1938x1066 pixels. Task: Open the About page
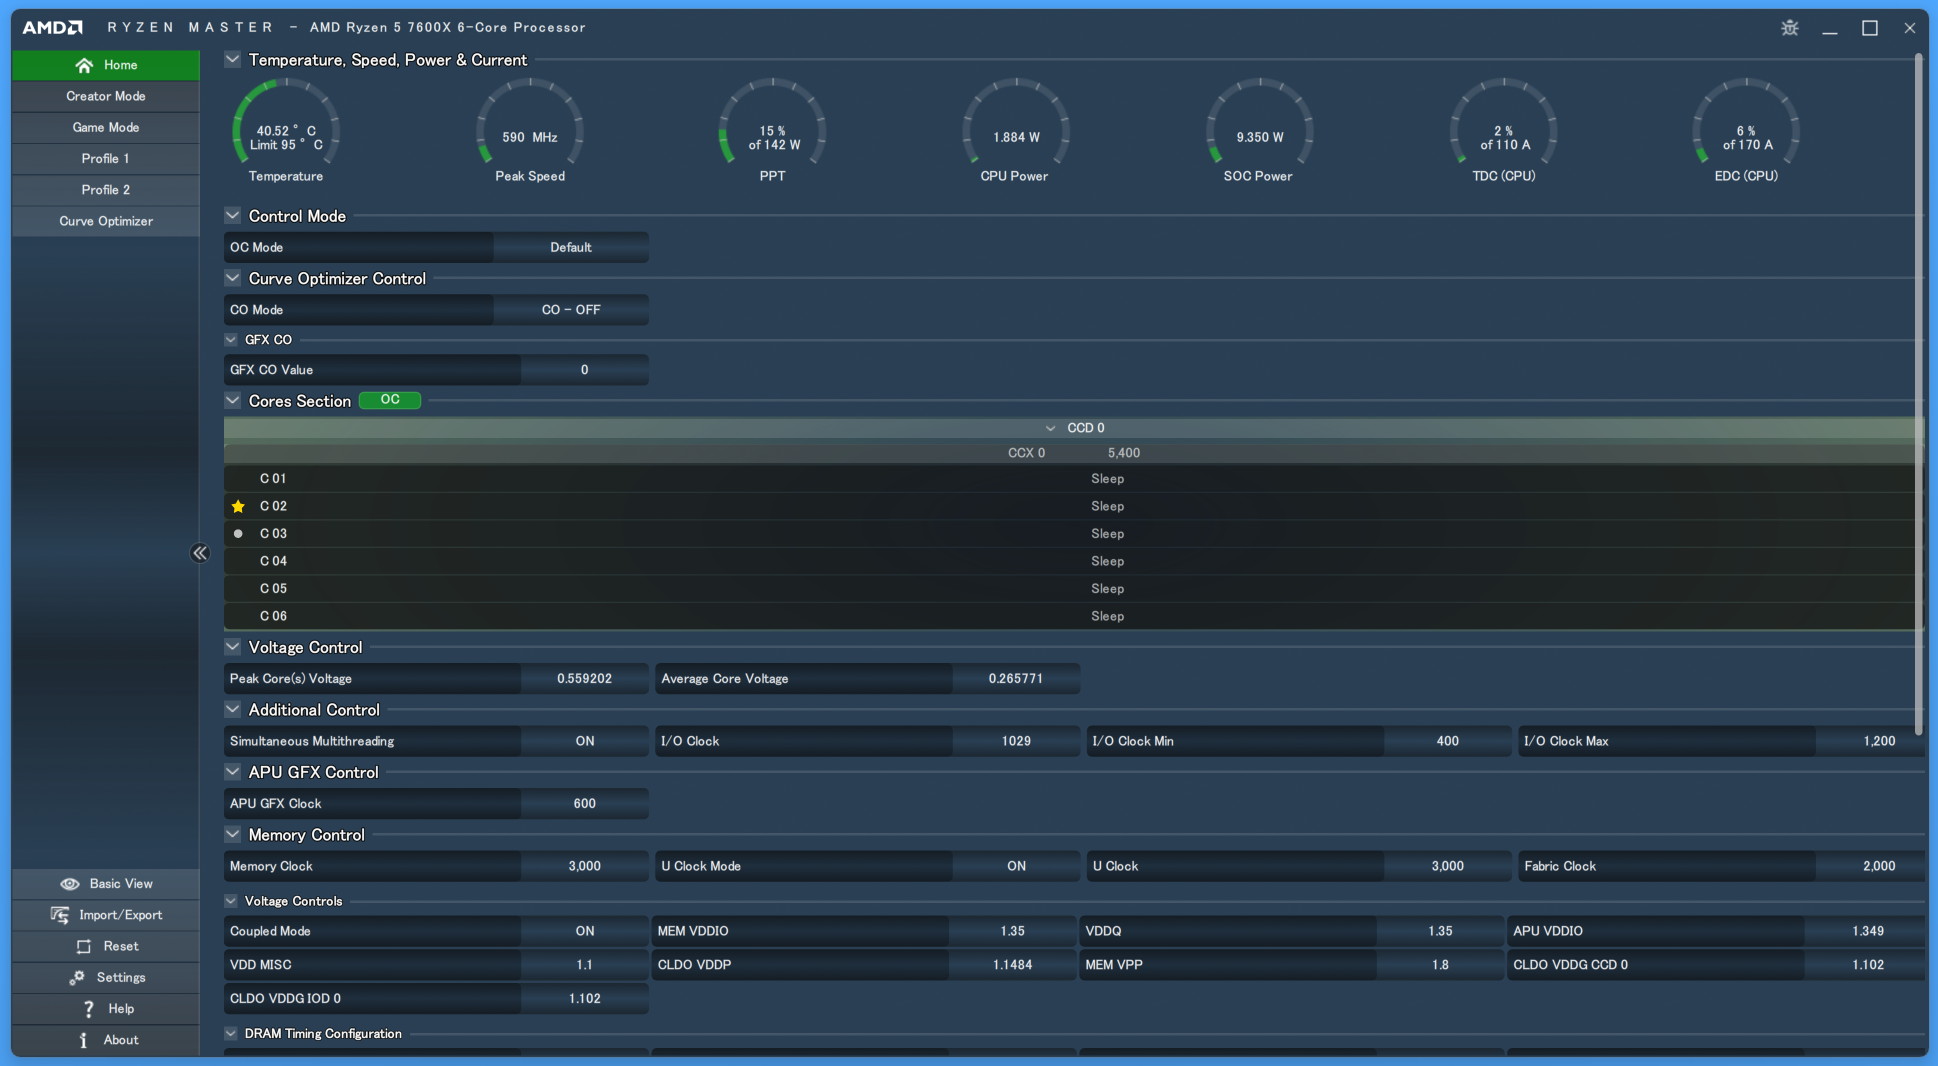click(106, 1040)
